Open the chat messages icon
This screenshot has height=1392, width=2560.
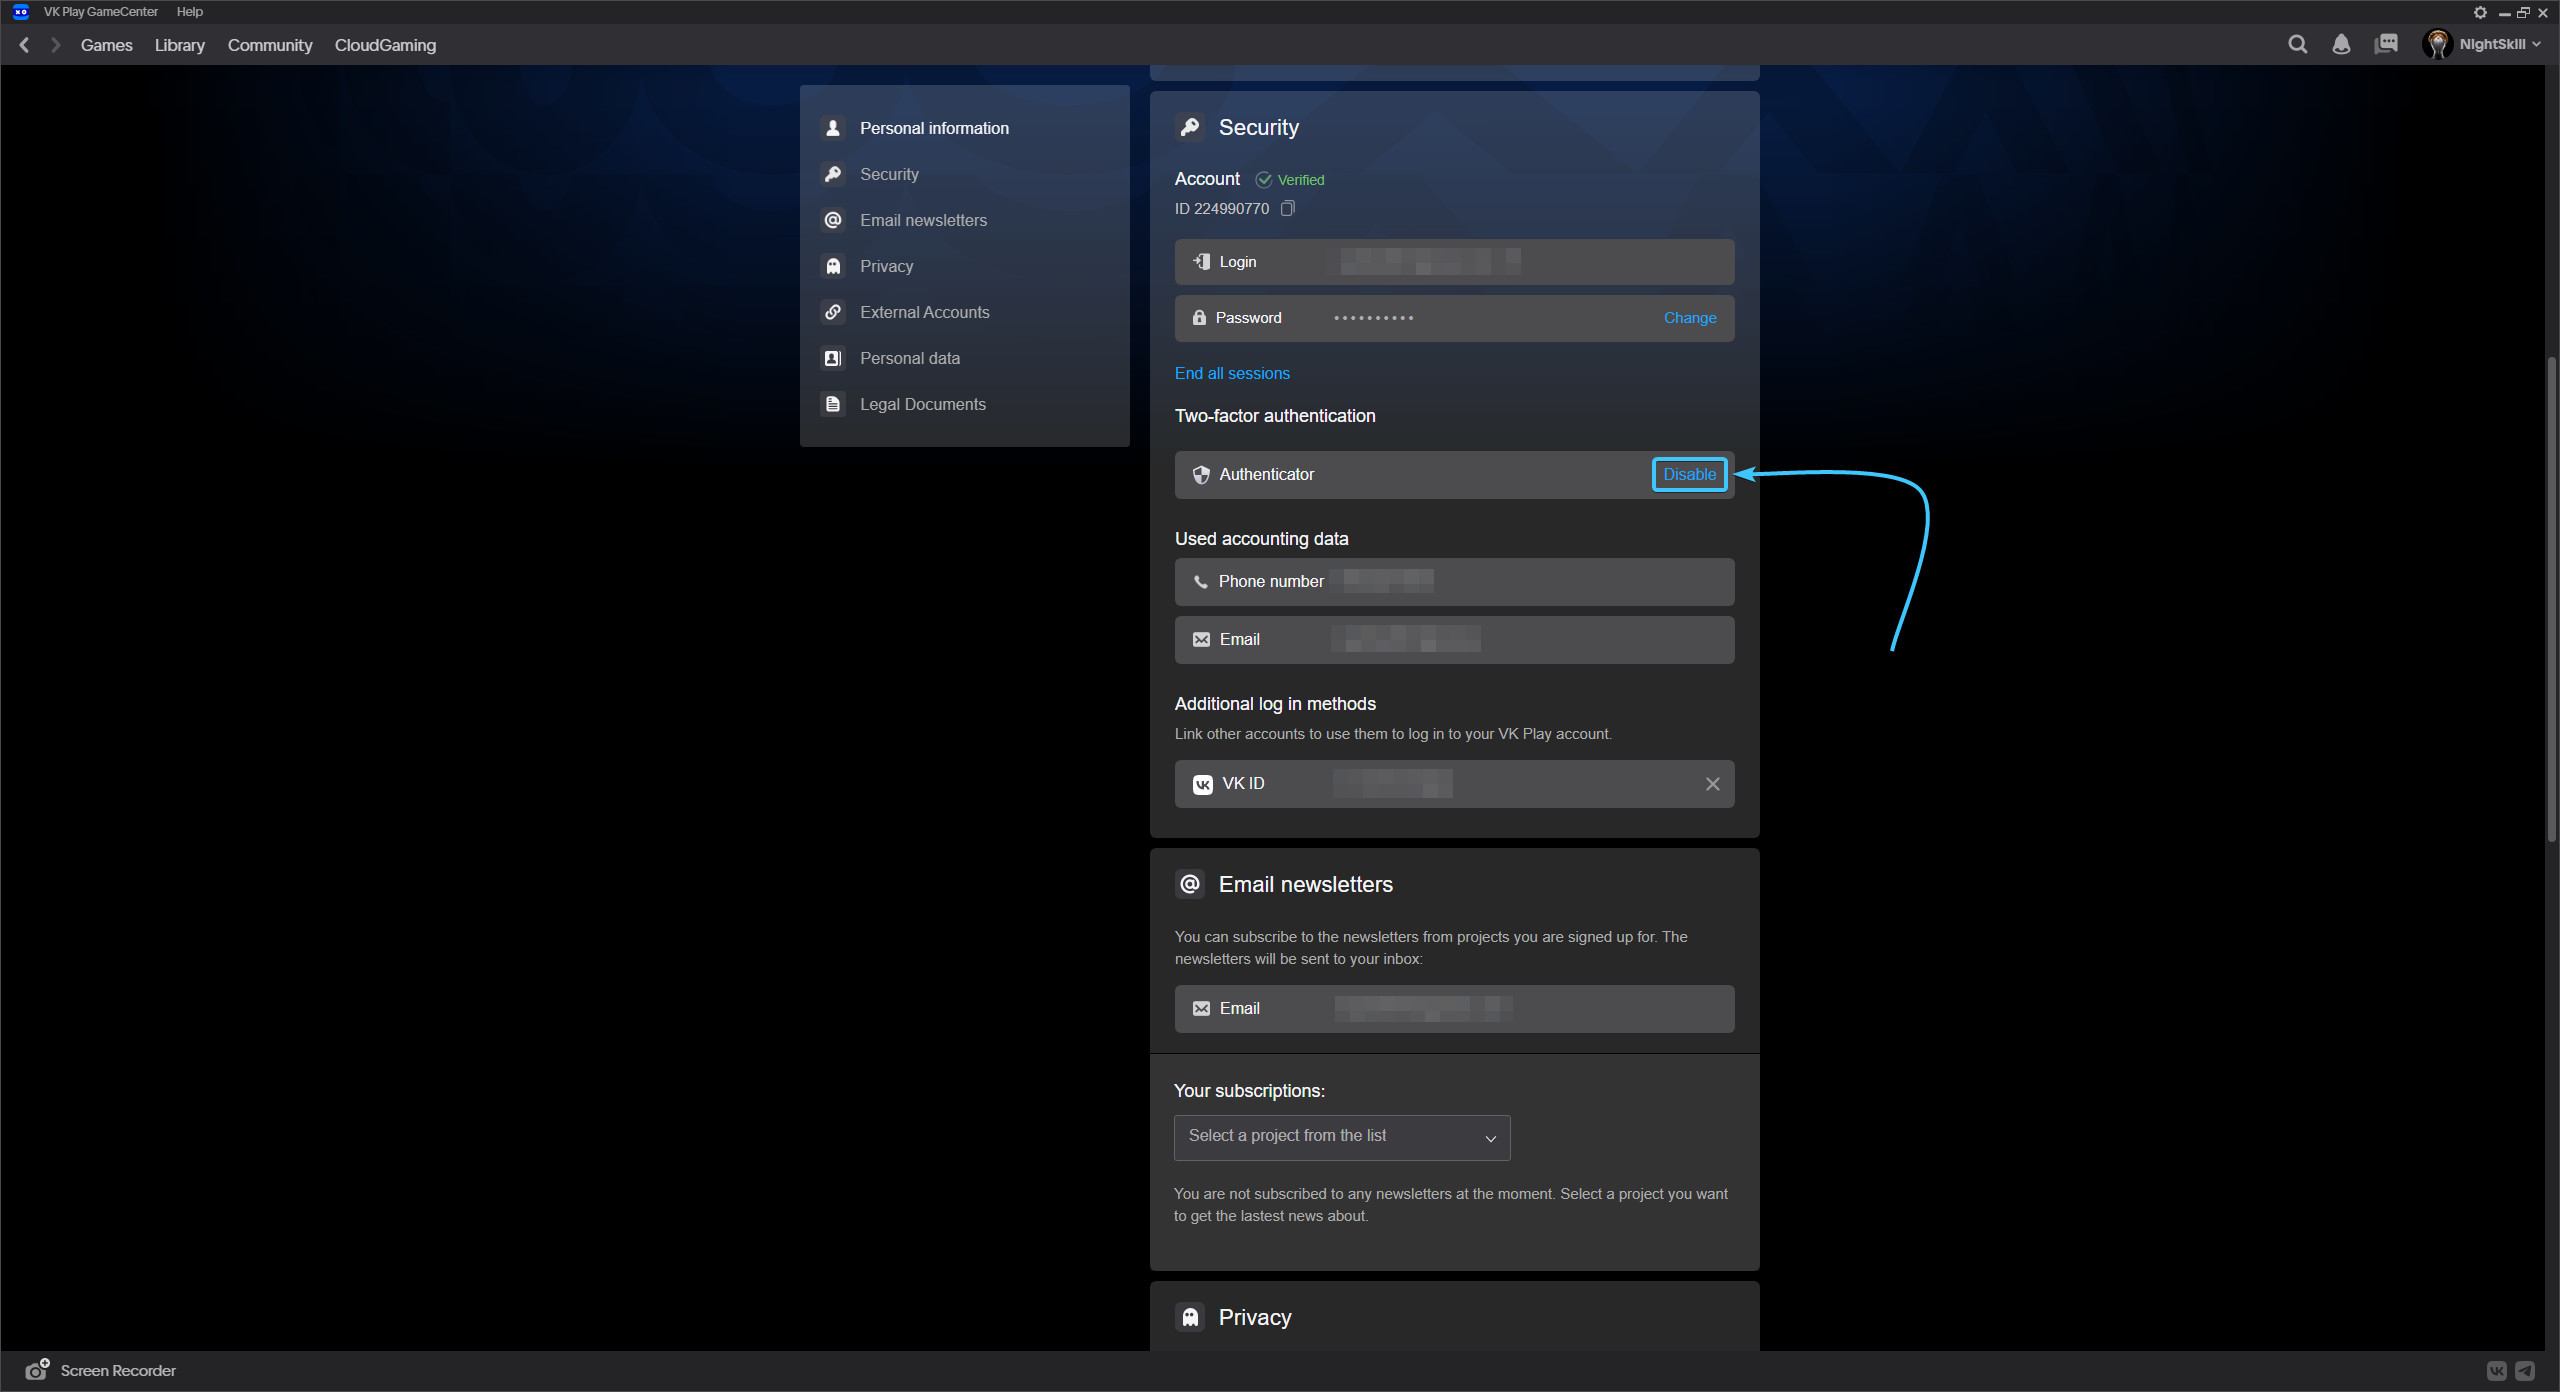point(2386,44)
